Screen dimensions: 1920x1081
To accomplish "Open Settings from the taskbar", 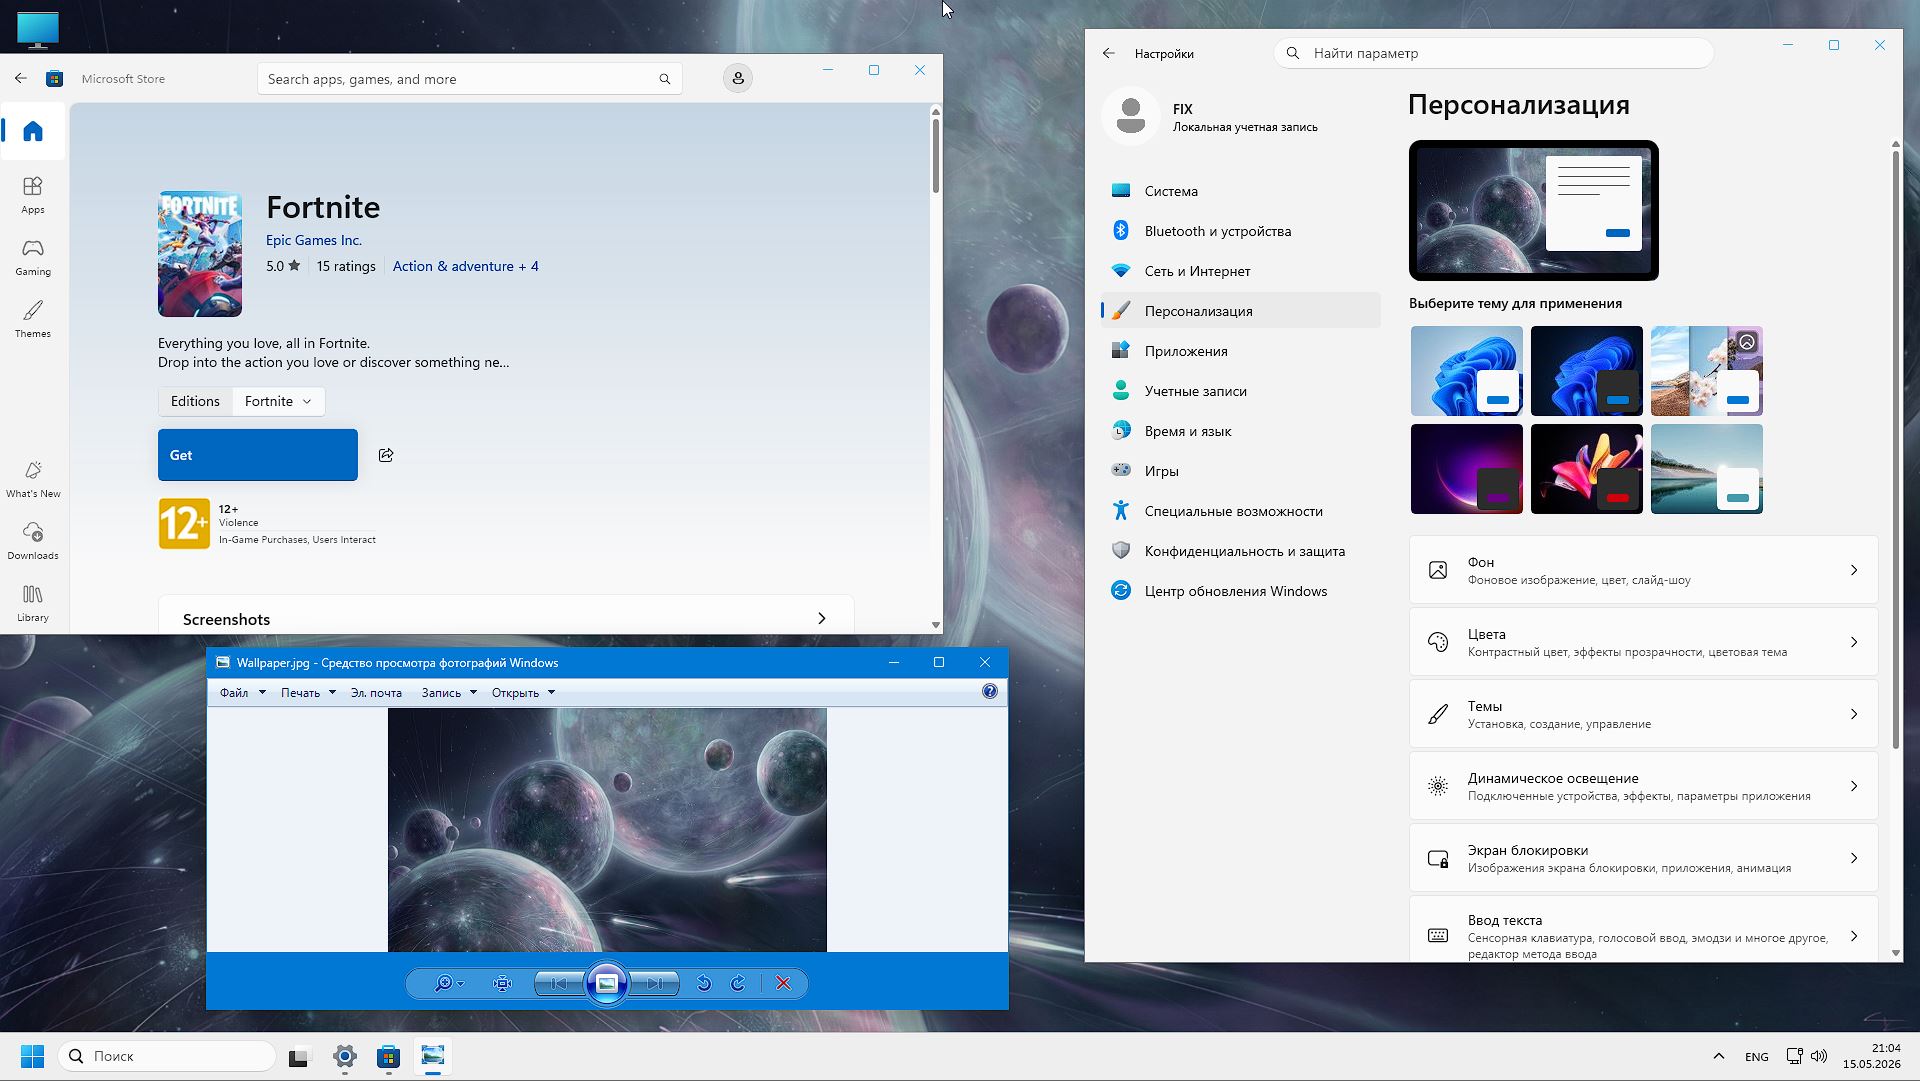I will tap(345, 1057).
